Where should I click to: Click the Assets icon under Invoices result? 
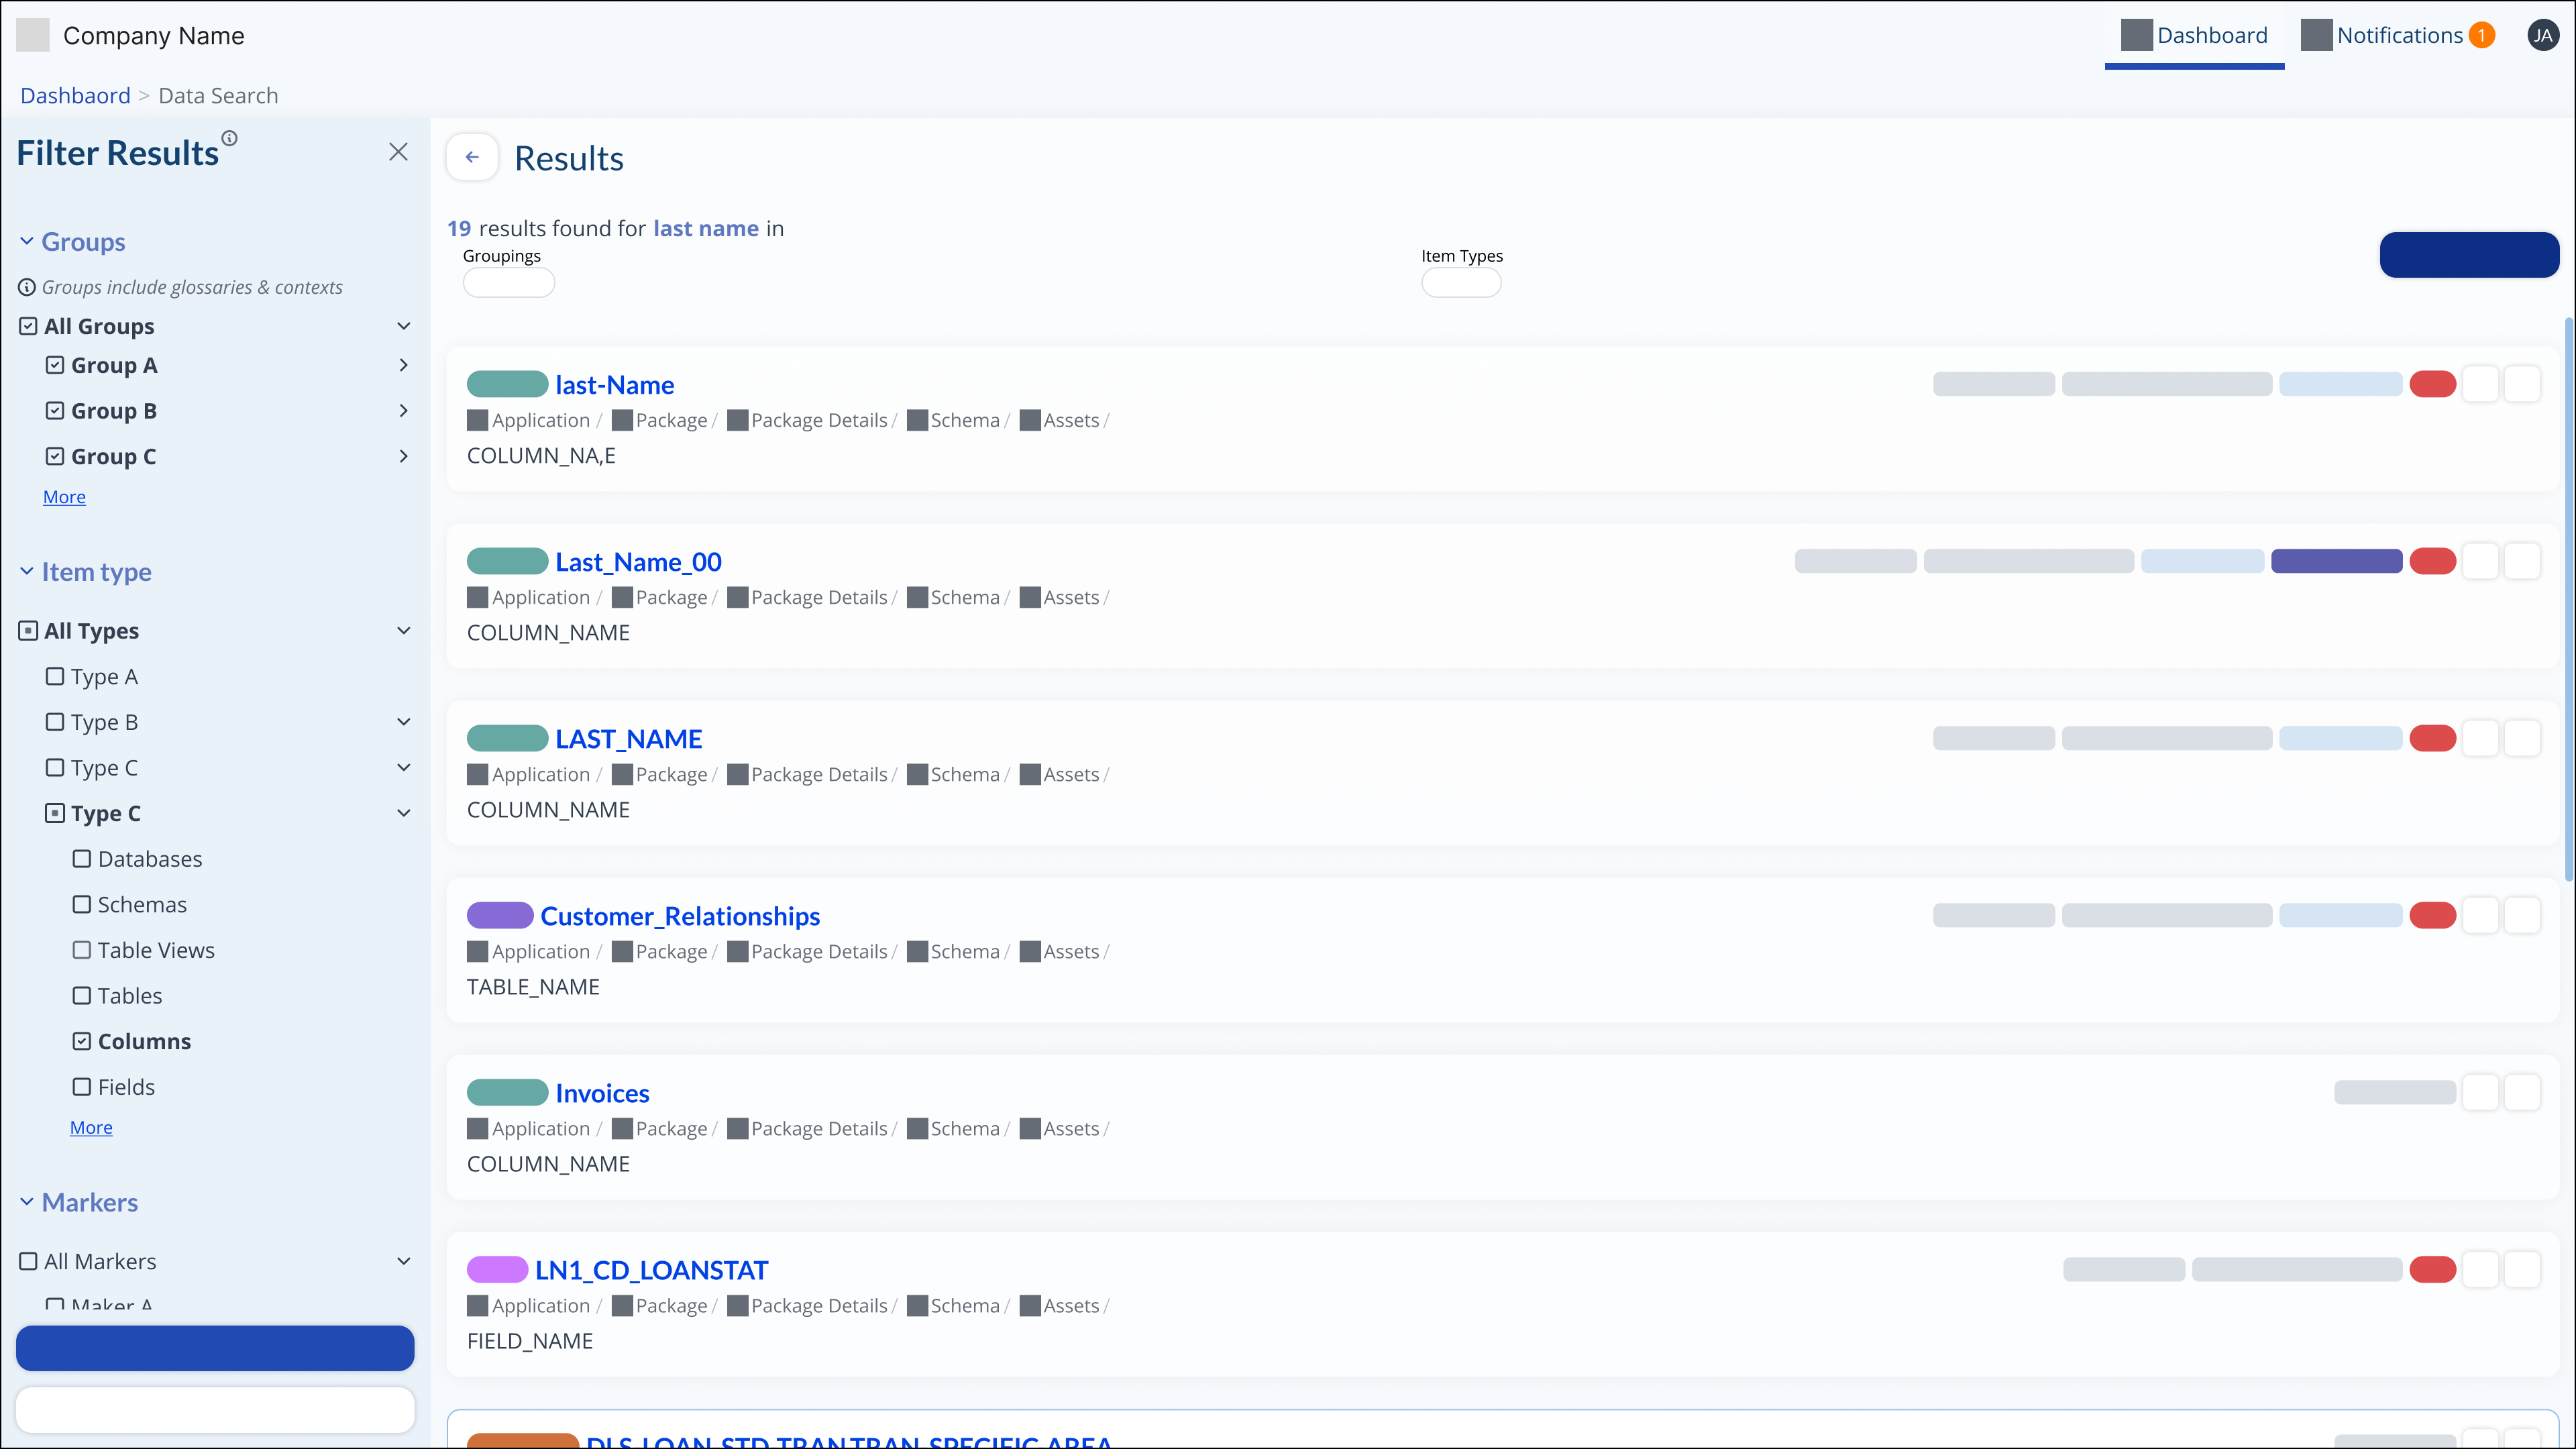click(1030, 1128)
